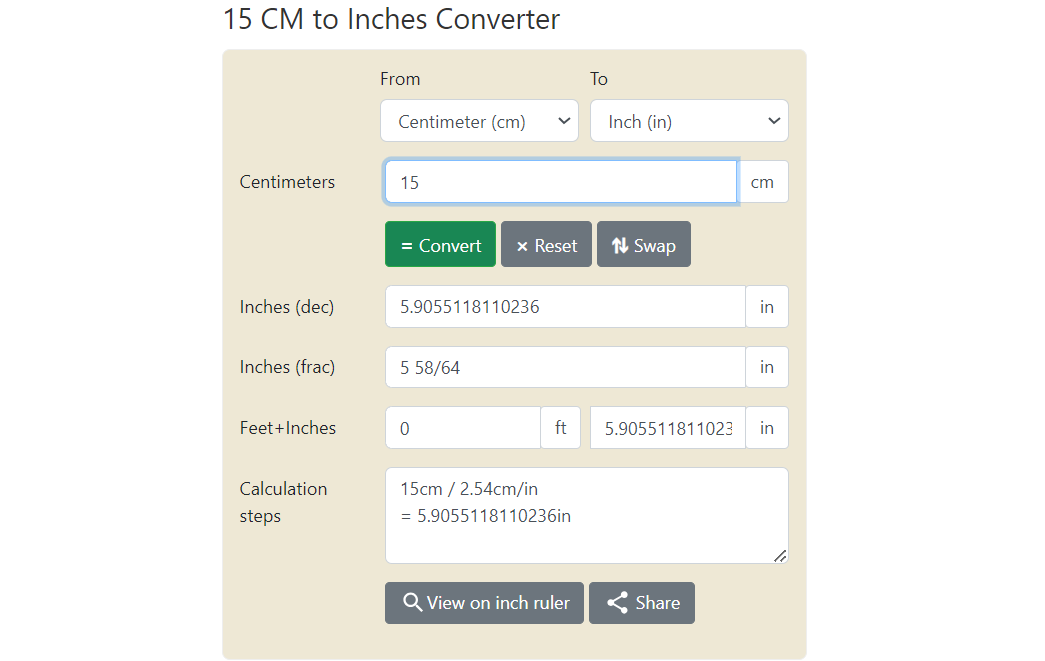Click the green Convert button

point(441,245)
